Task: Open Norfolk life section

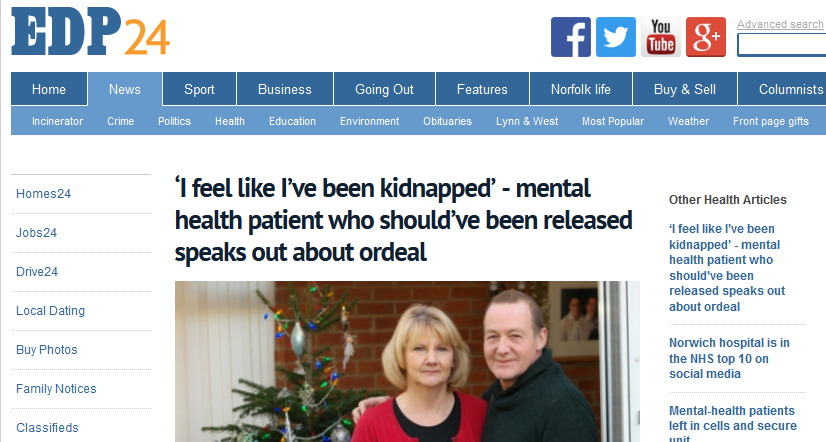Action: [581, 90]
